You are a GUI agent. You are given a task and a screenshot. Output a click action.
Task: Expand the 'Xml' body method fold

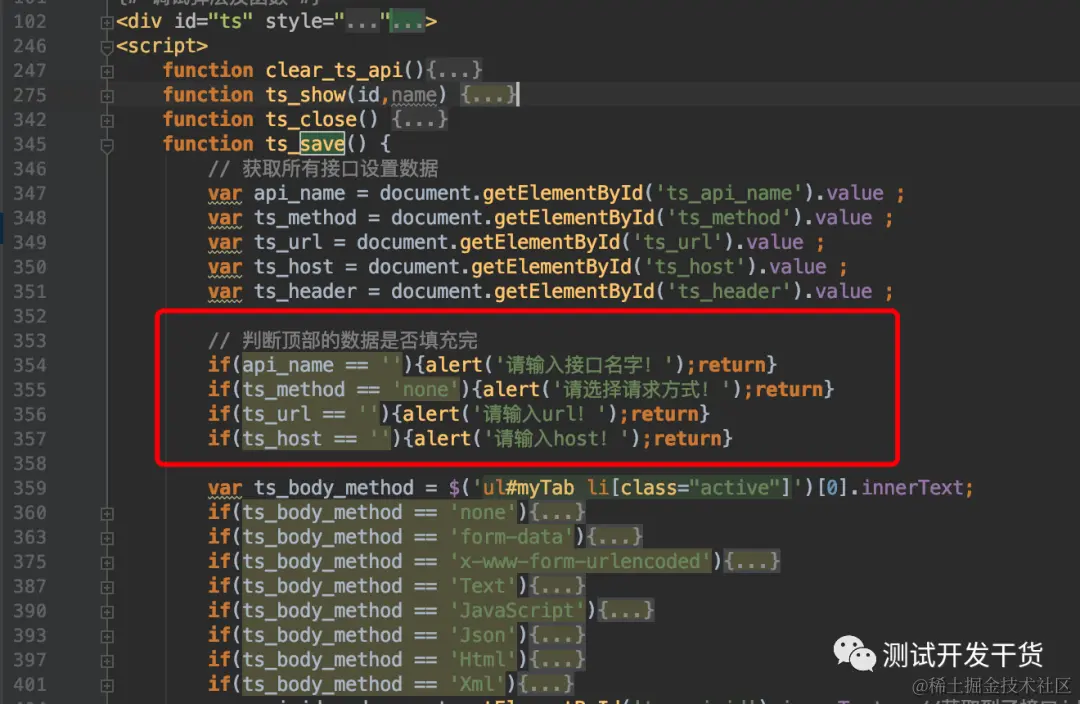tap(107, 685)
